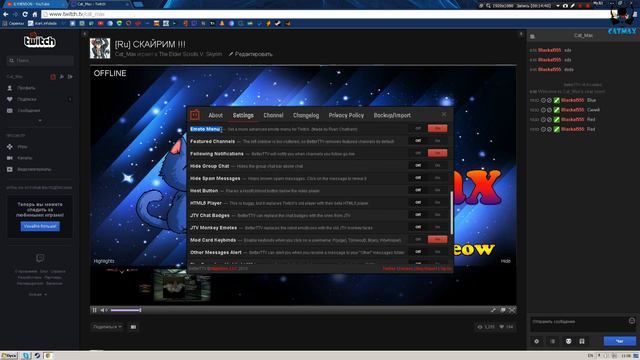Open the BetterTTV emote menu face icon

coord(568,341)
